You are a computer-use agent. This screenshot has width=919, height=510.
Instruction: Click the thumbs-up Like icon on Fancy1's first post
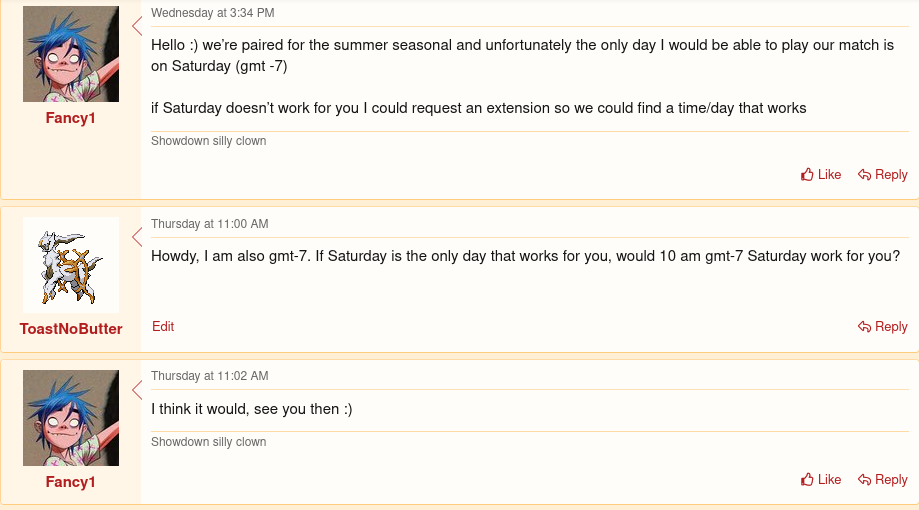pos(807,175)
